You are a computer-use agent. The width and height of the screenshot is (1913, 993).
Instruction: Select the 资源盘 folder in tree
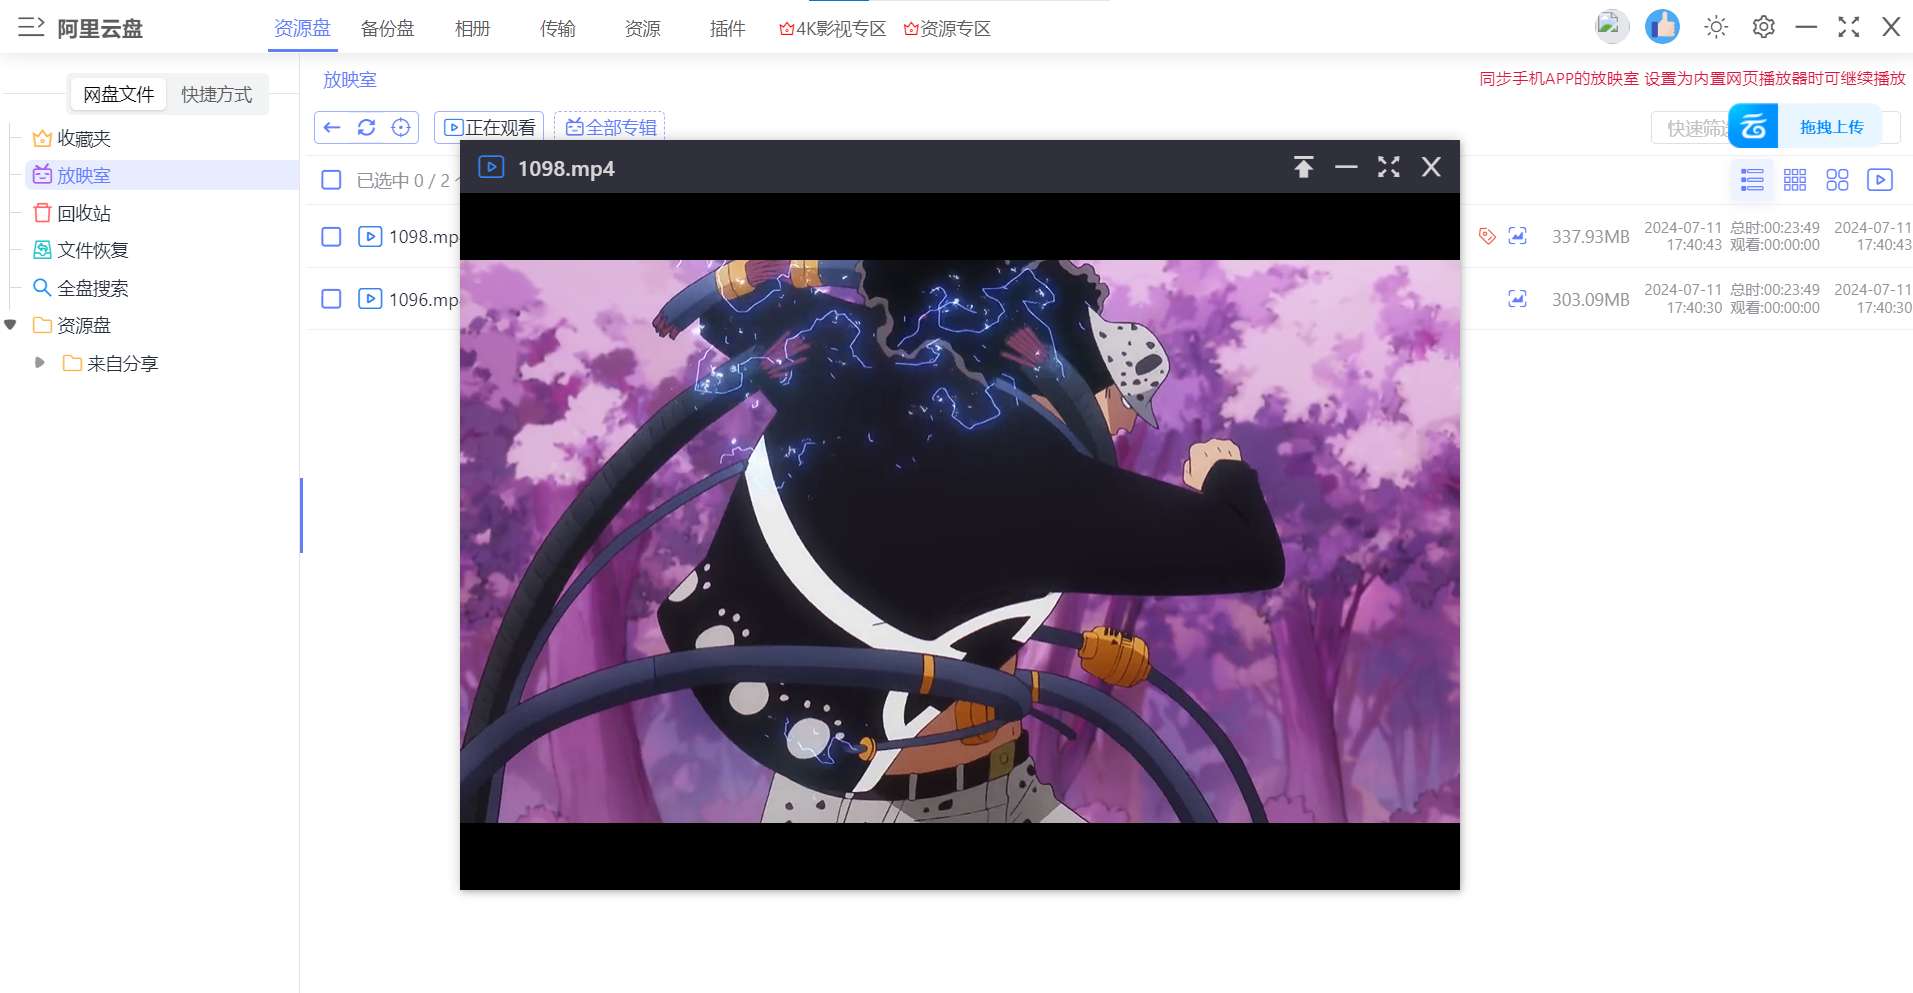point(72,325)
